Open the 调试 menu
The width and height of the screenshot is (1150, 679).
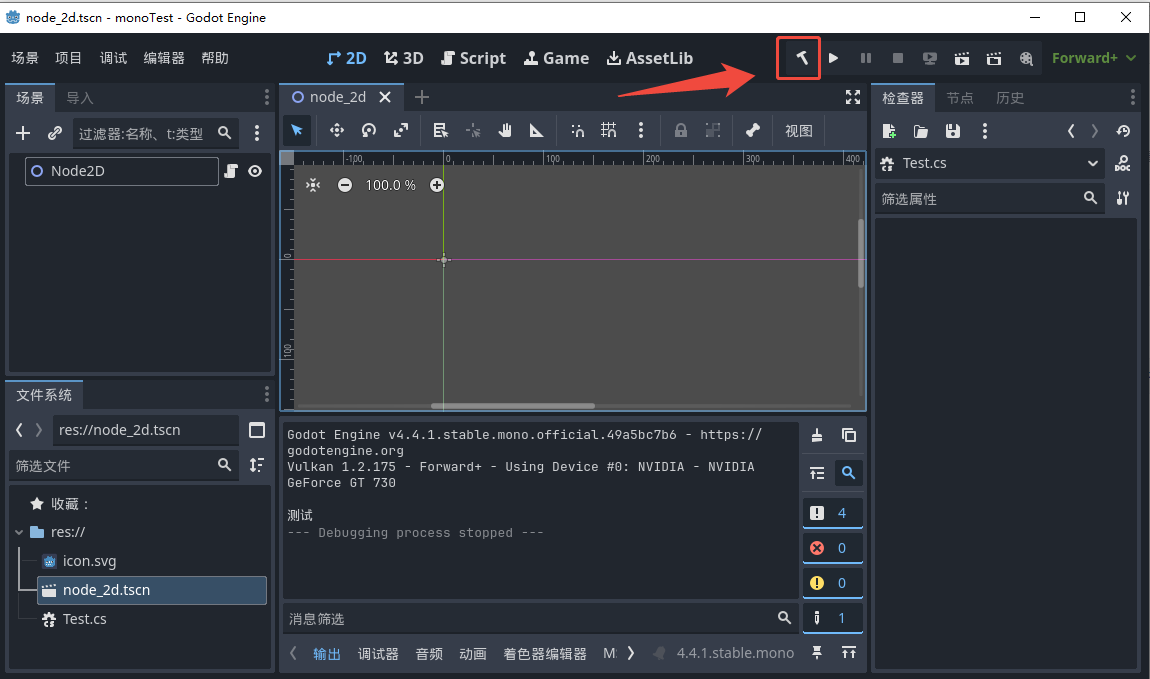coord(113,58)
